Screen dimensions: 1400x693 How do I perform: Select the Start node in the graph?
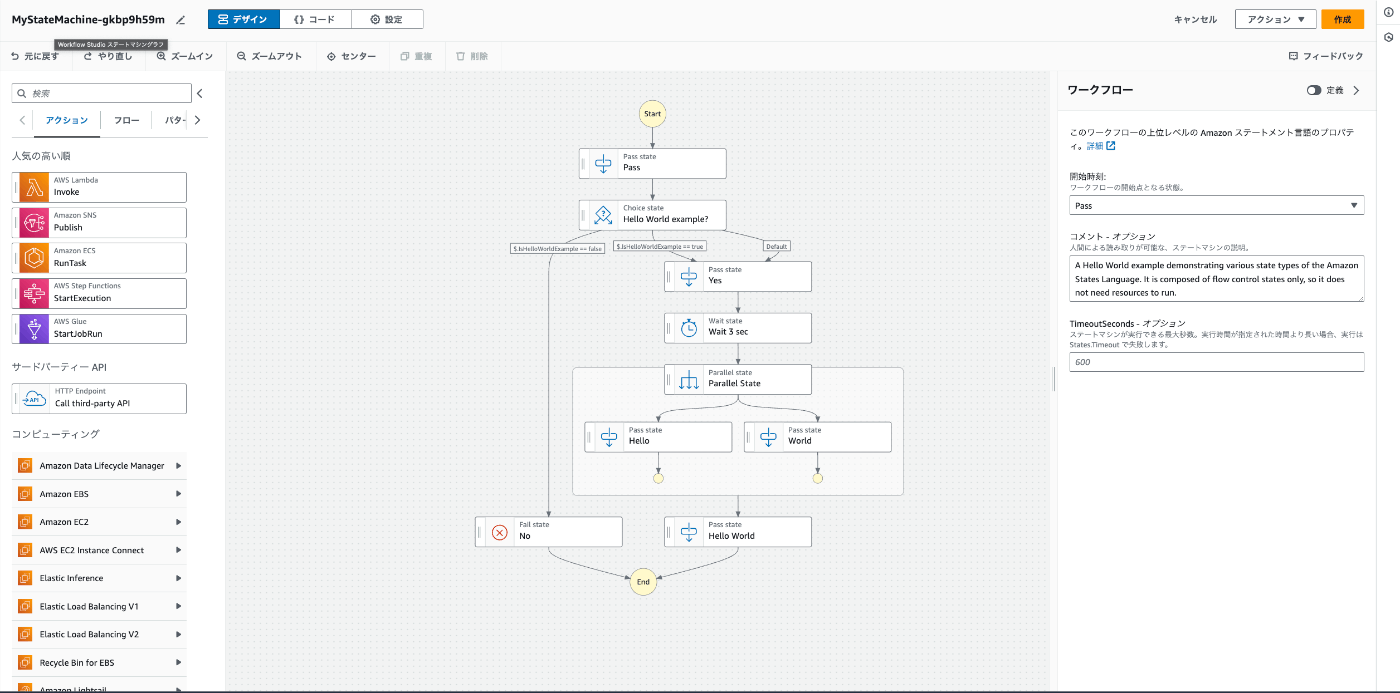(x=652, y=114)
